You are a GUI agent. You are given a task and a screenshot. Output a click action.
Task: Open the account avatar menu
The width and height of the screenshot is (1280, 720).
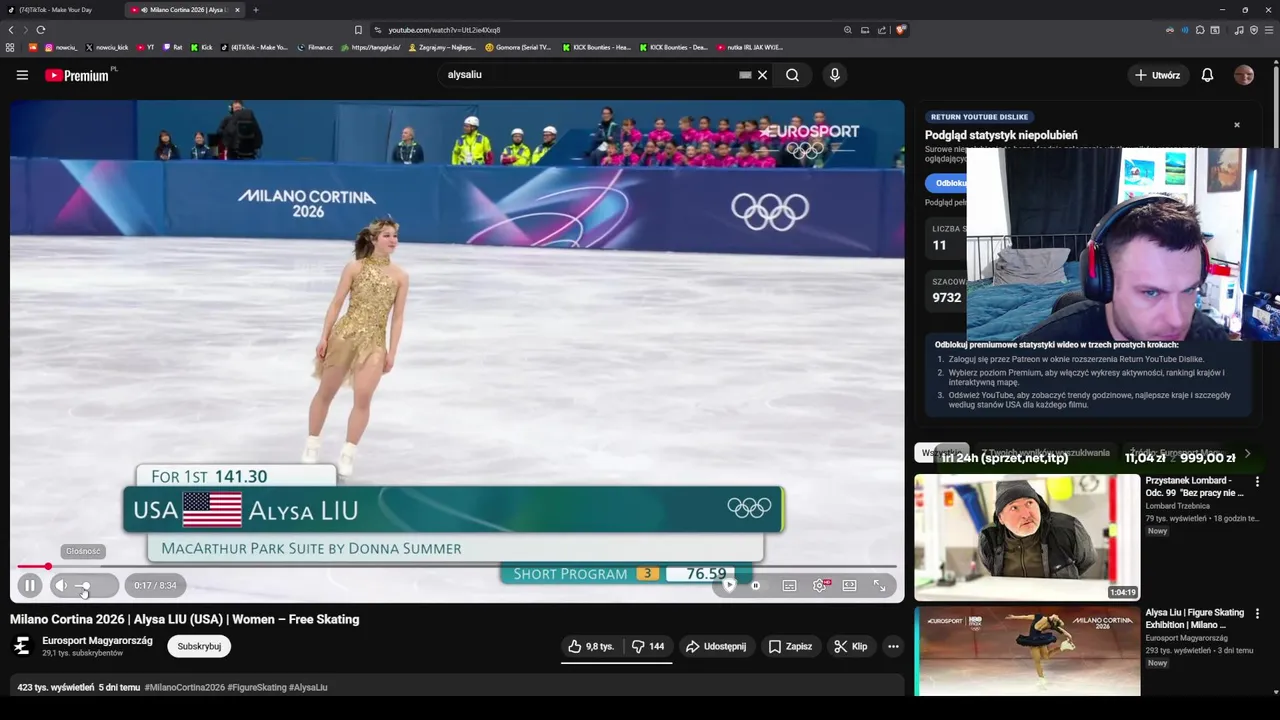point(1244,75)
